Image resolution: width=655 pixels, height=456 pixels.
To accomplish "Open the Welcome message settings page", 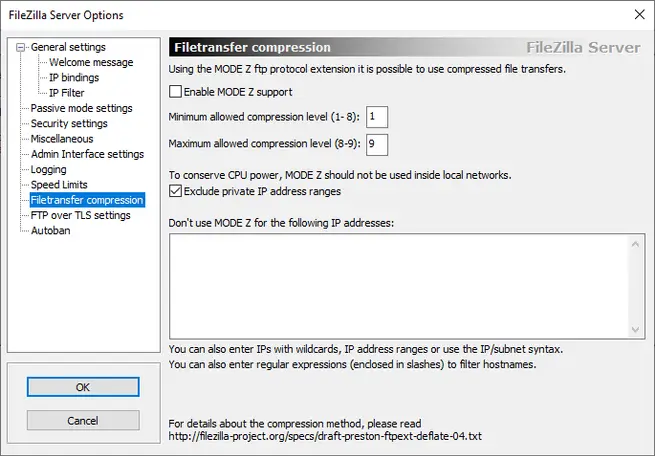I will (x=91, y=62).
